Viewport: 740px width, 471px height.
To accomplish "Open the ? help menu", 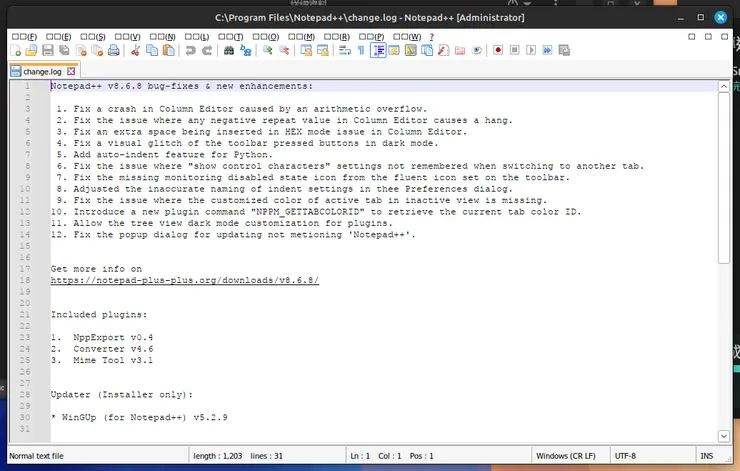I will [x=431, y=37].
